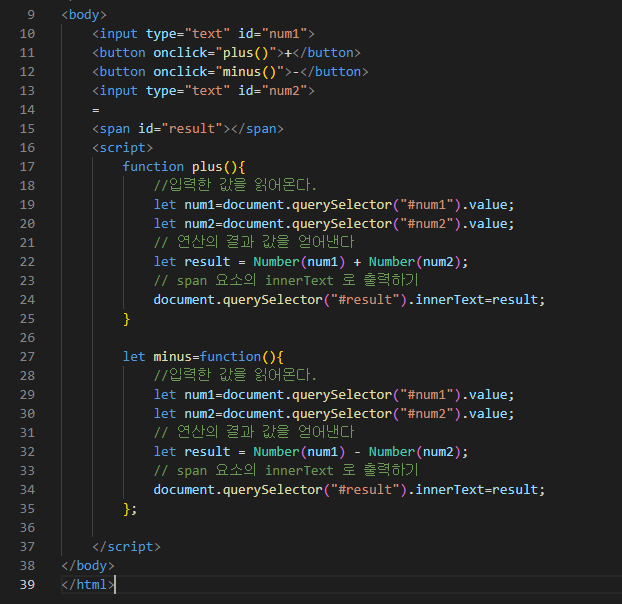Click the closing </body> tag

point(88,566)
